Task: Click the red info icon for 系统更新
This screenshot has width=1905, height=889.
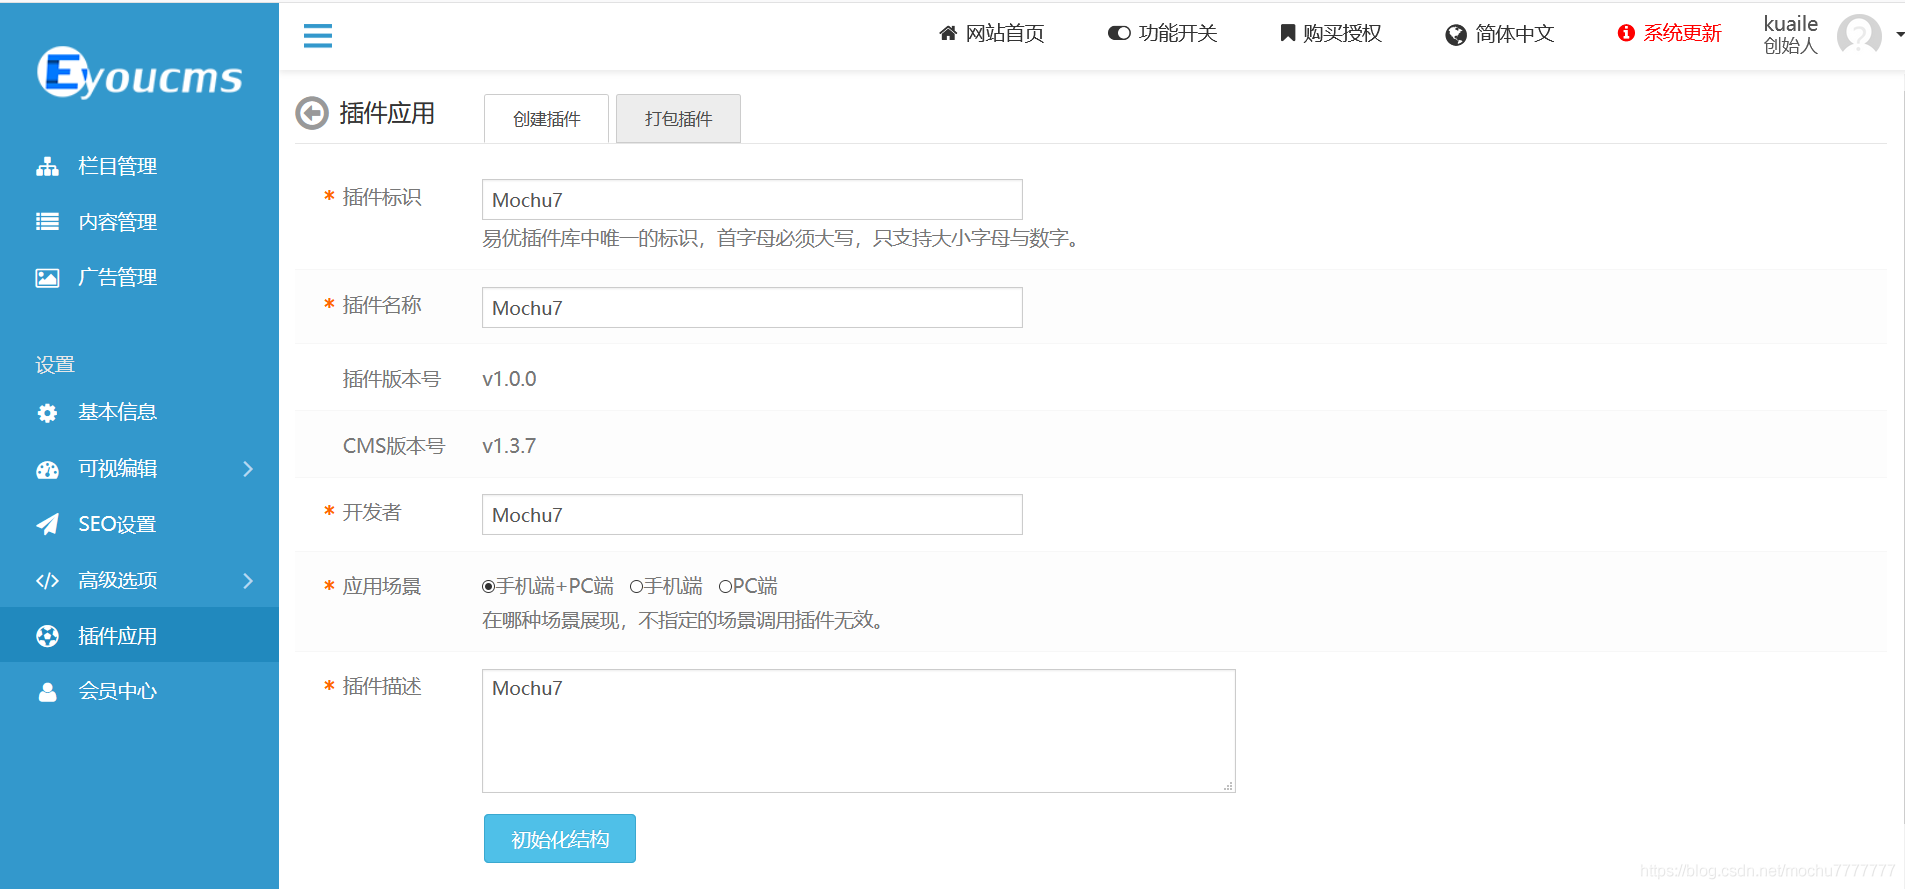Action: click(x=1626, y=33)
